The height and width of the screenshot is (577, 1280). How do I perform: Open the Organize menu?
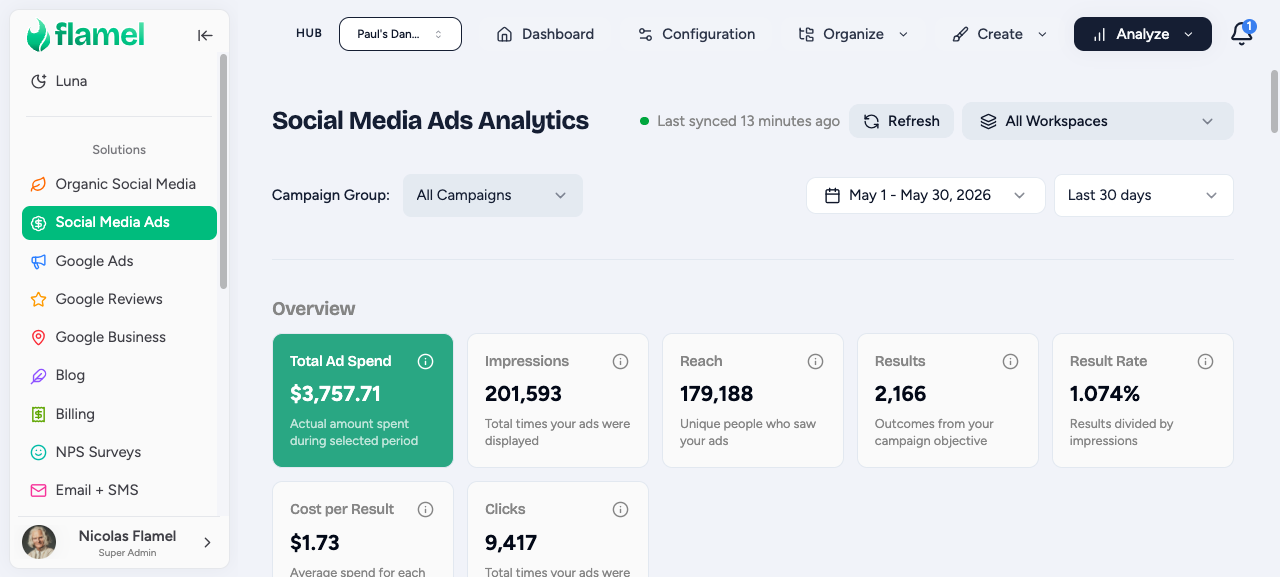click(853, 34)
